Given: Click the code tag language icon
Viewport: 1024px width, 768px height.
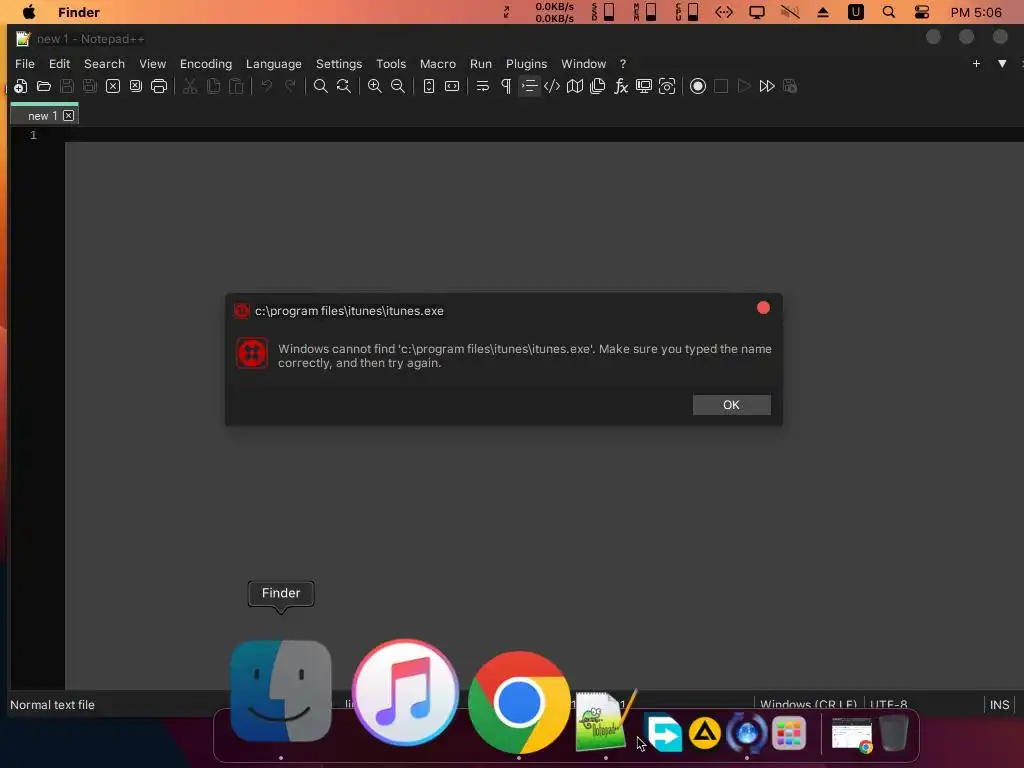Looking at the screenshot, I should tap(552, 86).
